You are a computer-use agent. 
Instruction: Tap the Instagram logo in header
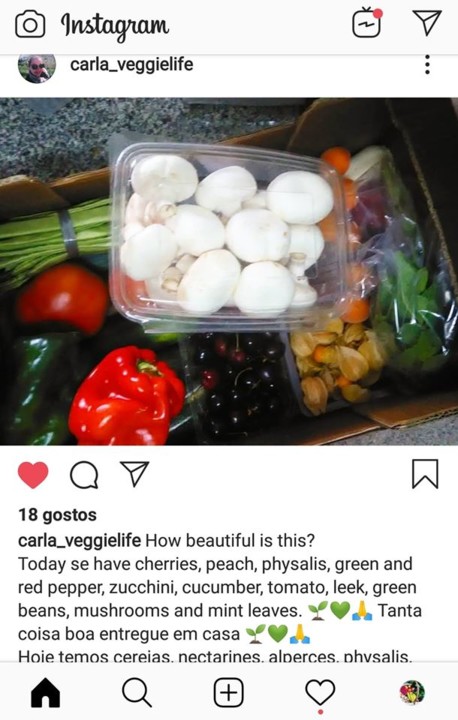click(115, 26)
